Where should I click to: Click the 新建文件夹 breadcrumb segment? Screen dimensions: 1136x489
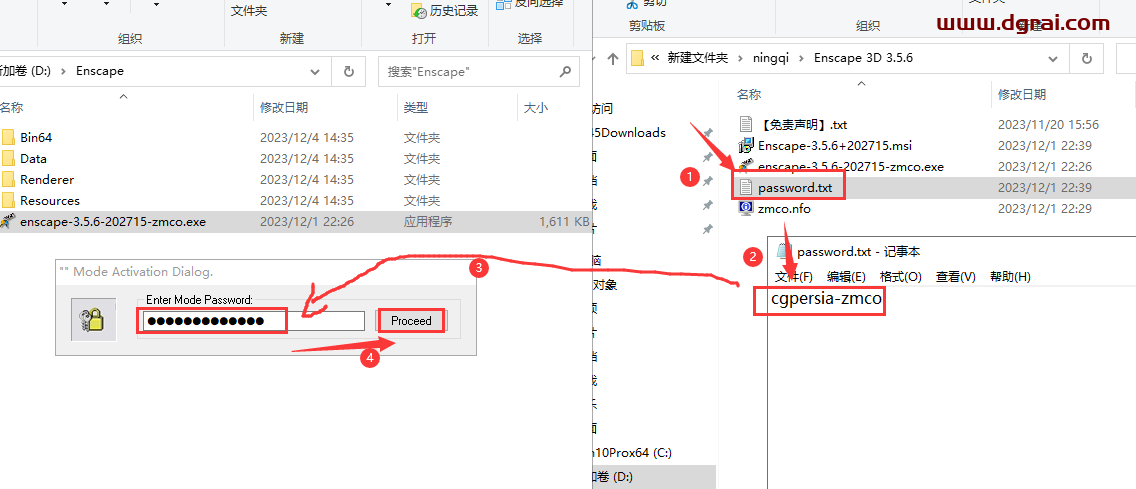click(x=698, y=58)
